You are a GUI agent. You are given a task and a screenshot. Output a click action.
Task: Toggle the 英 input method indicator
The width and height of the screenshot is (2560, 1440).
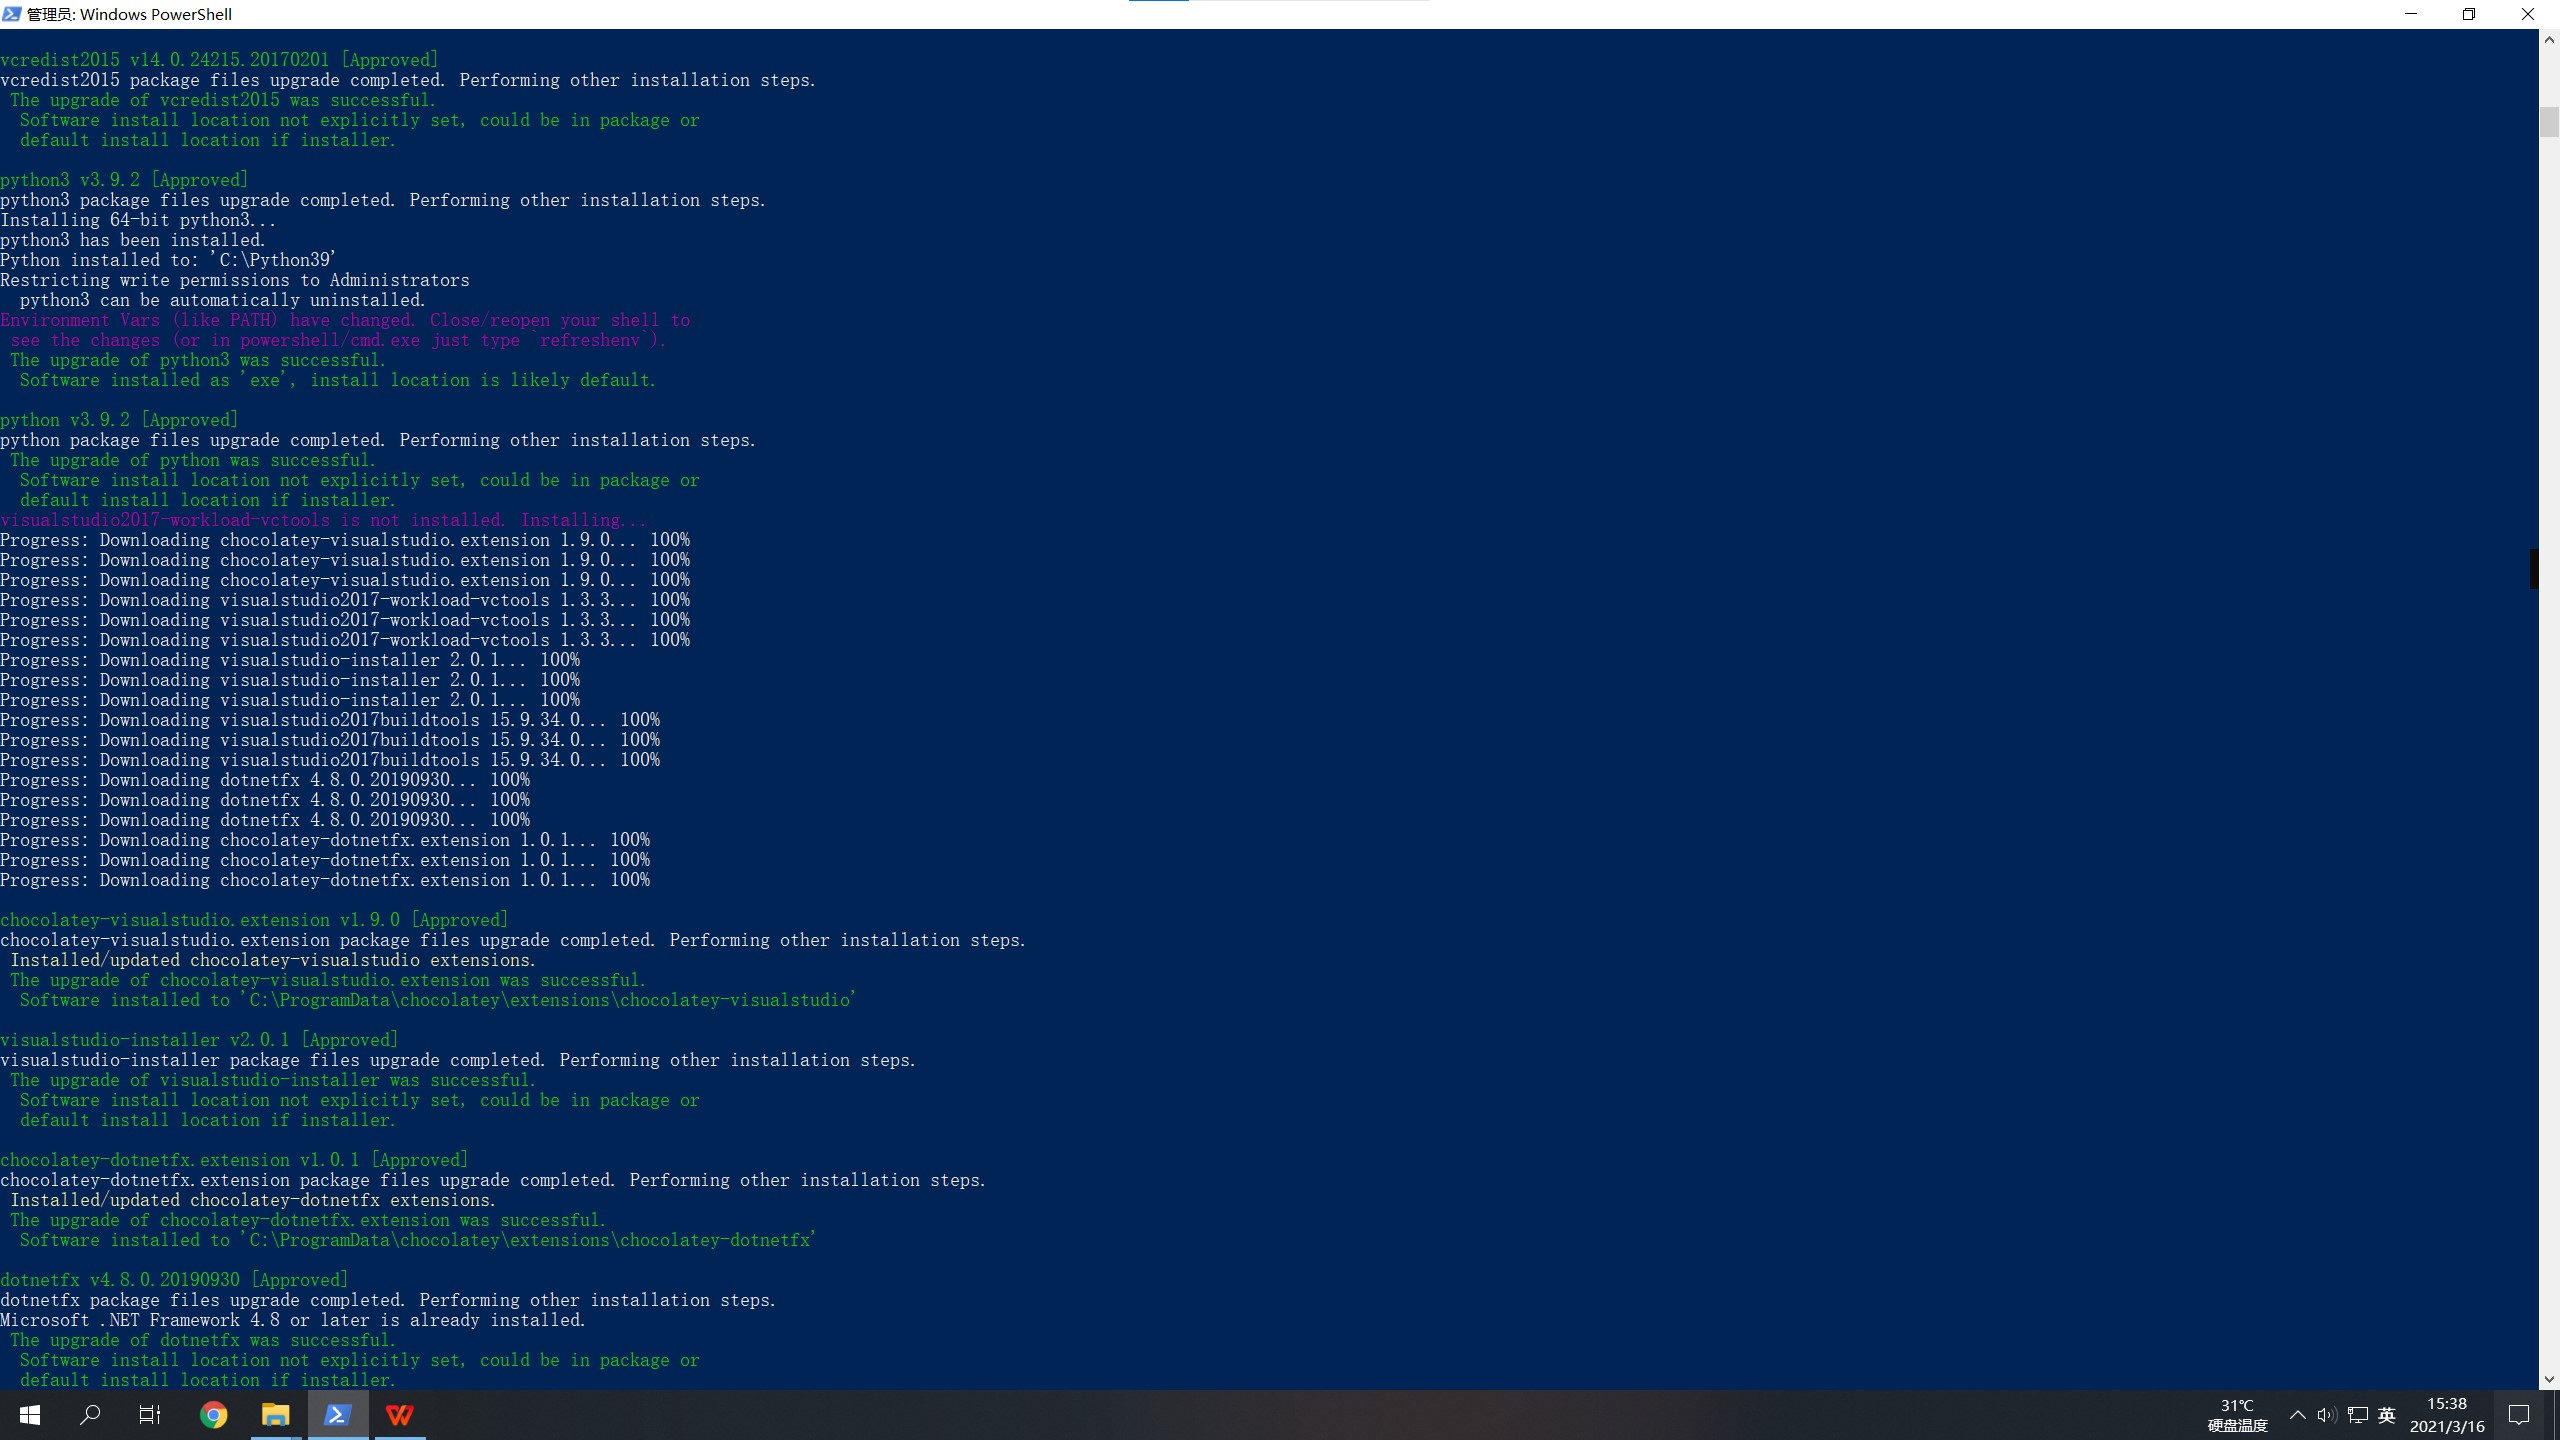pyautogui.click(x=2387, y=1415)
